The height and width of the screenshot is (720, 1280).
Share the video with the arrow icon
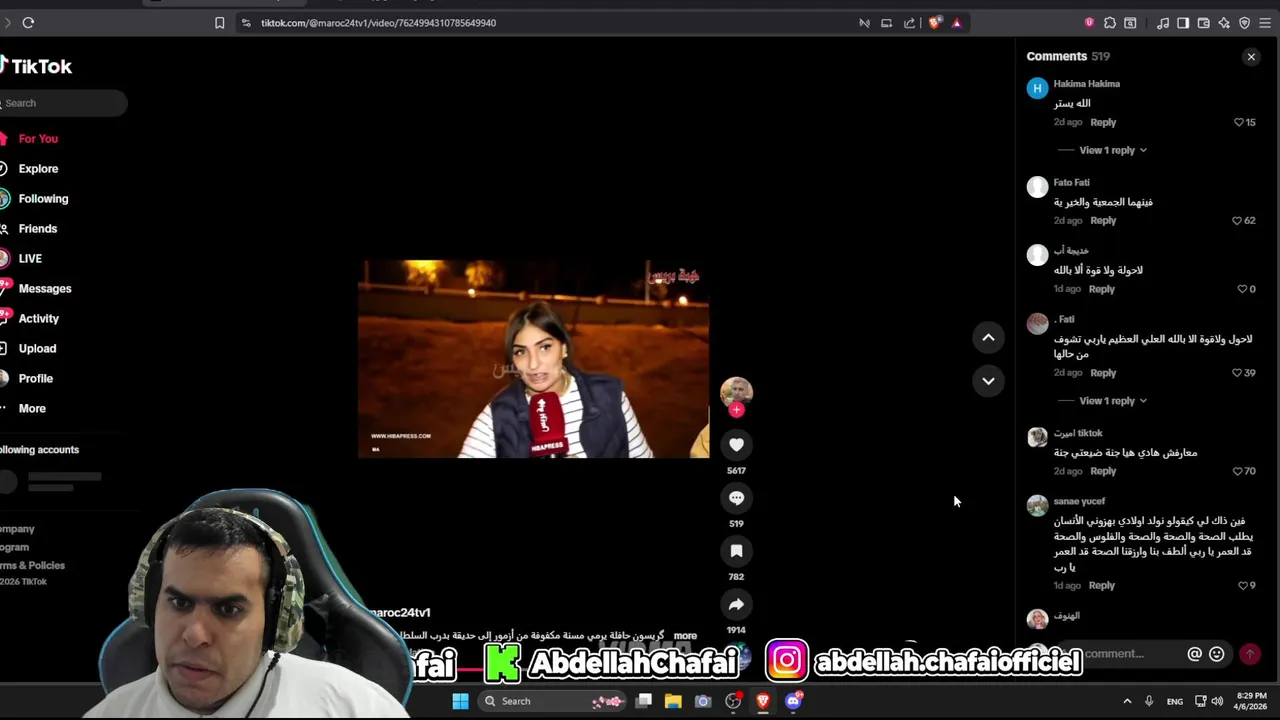(x=736, y=604)
